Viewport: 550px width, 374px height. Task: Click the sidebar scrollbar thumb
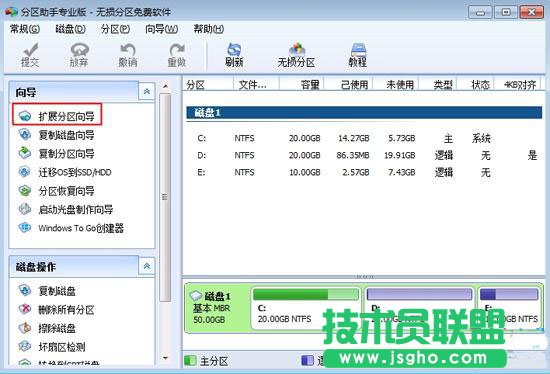click(165, 197)
